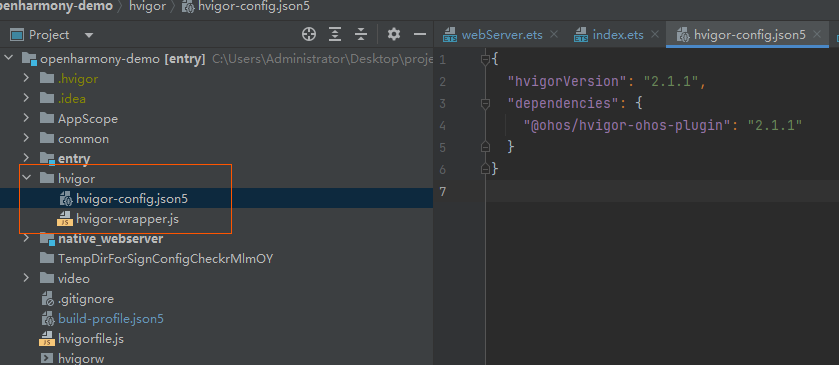Select the TempDirForSignConfigCheckrMlmOY folder
The image size is (839, 365).
[165, 258]
